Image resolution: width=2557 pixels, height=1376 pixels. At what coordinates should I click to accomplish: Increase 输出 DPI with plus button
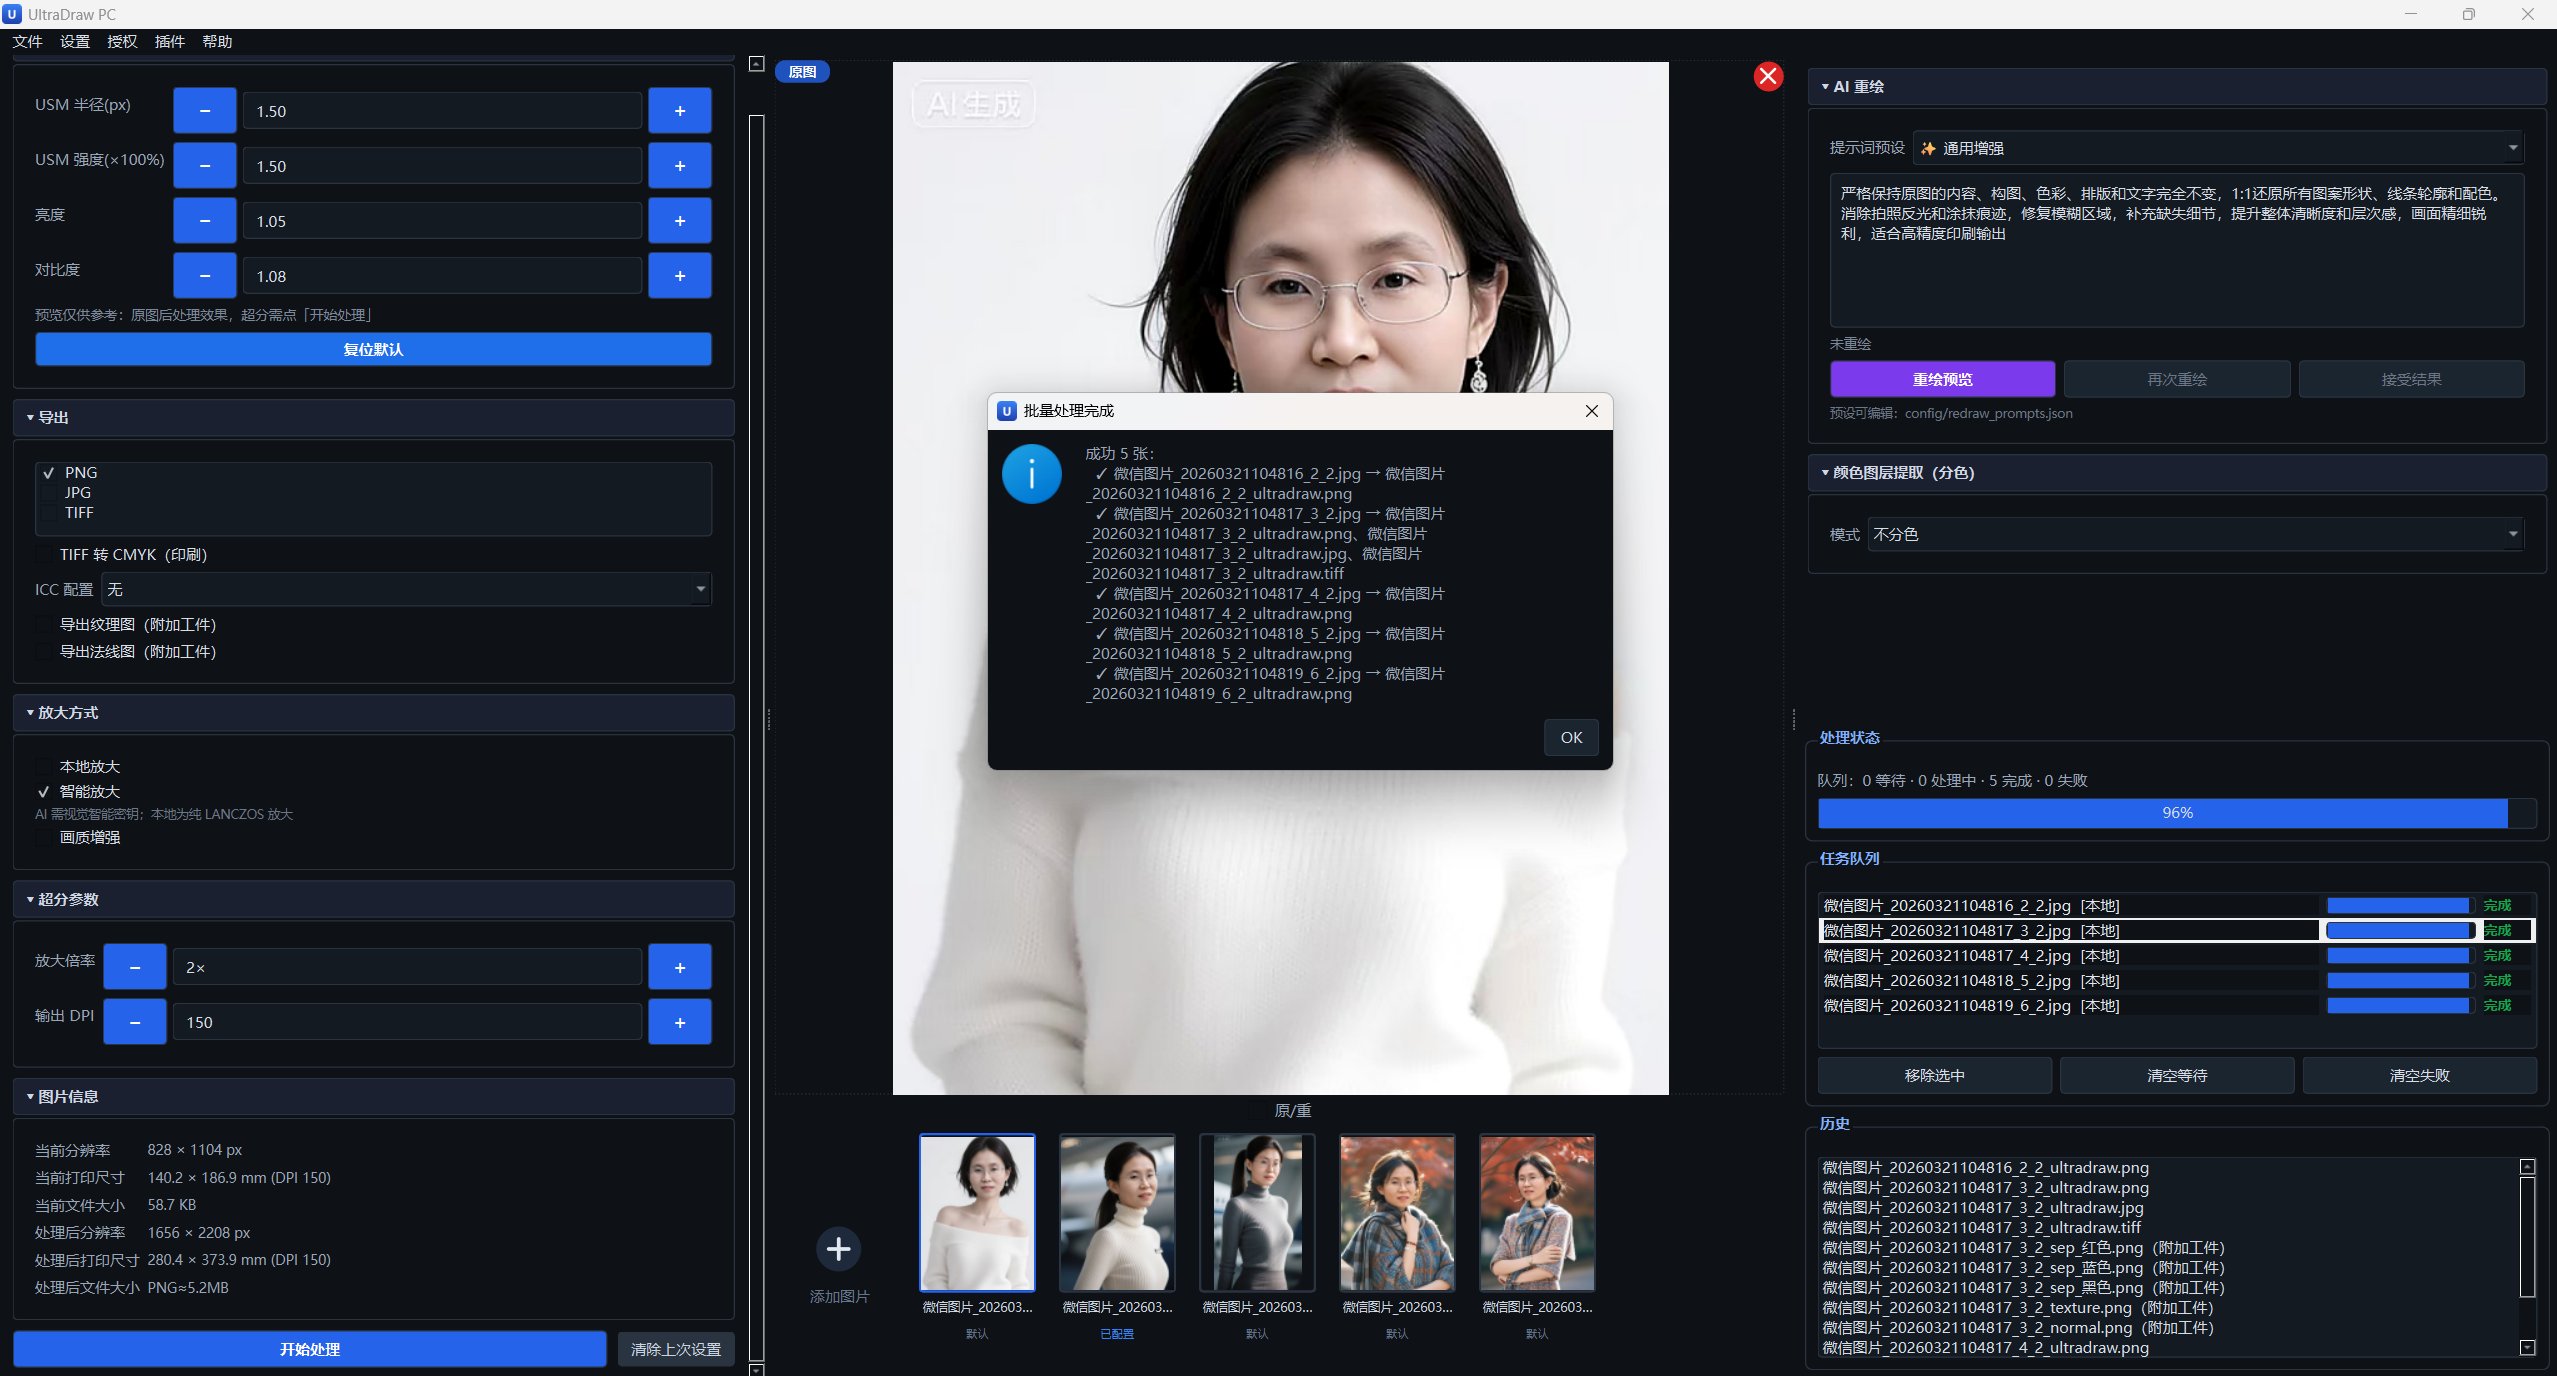coord(680,1022)
